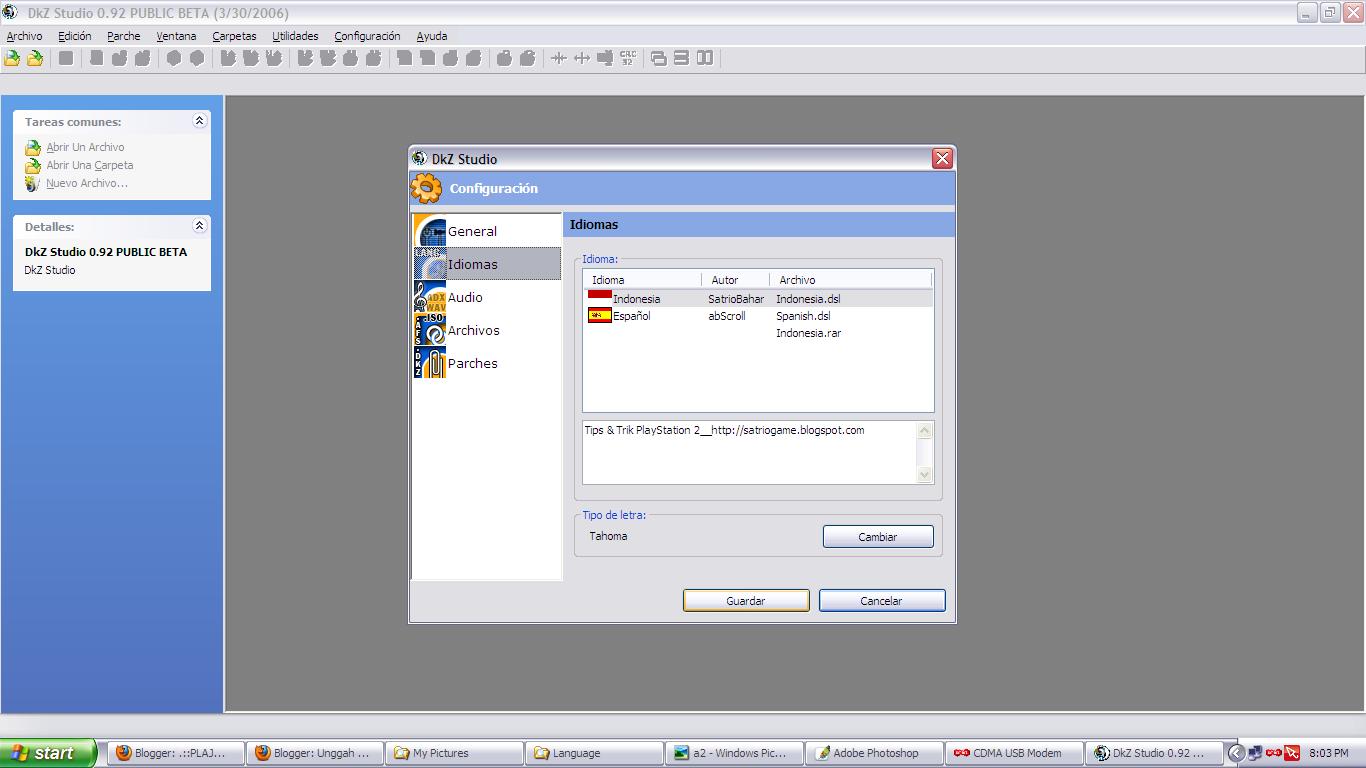
Task: Click the cascade windows toolbar icon
Action: [658, 58]
